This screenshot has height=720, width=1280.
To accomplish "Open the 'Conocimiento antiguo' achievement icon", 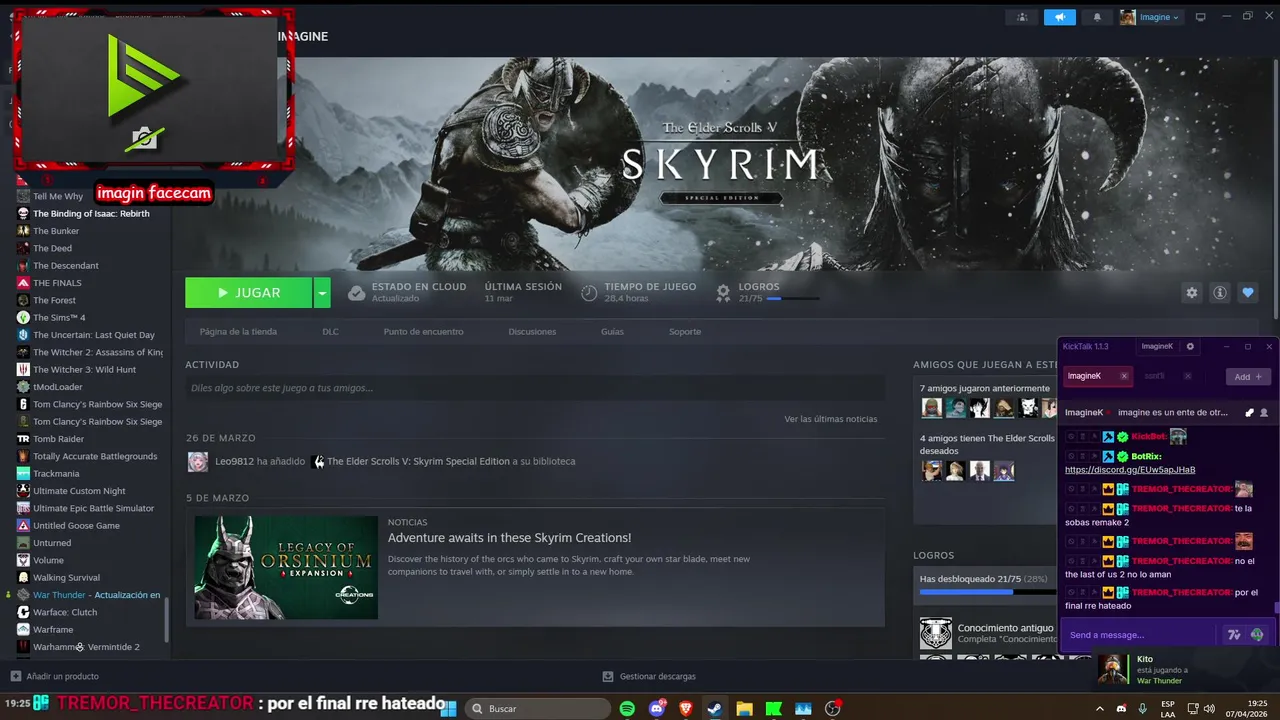I will (x=936, y=634).
